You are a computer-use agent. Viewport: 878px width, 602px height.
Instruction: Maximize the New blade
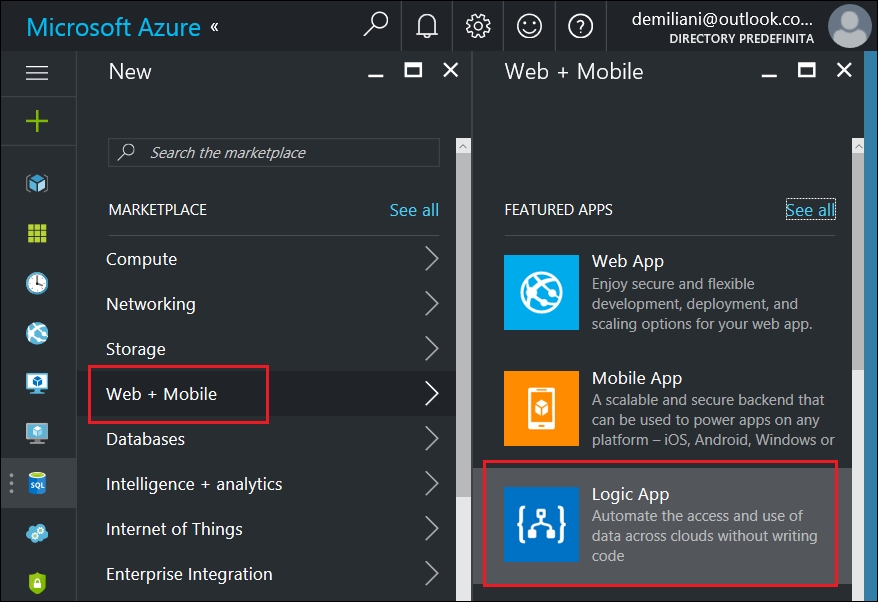point(413,70)
